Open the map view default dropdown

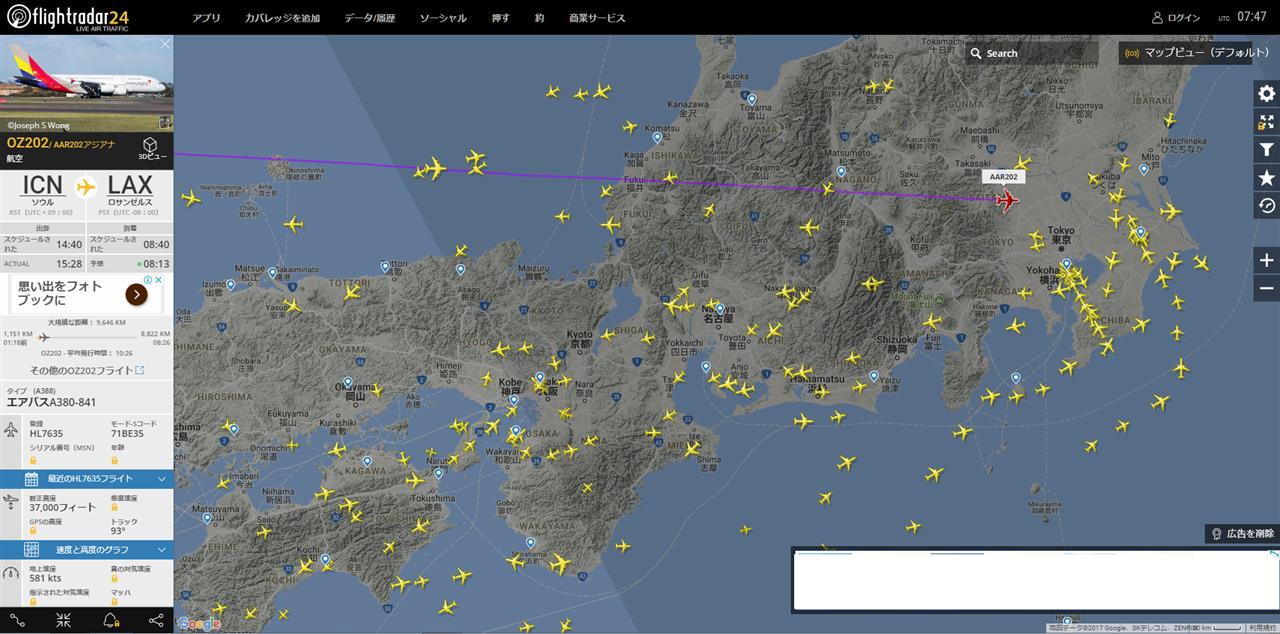point(1197,53)
